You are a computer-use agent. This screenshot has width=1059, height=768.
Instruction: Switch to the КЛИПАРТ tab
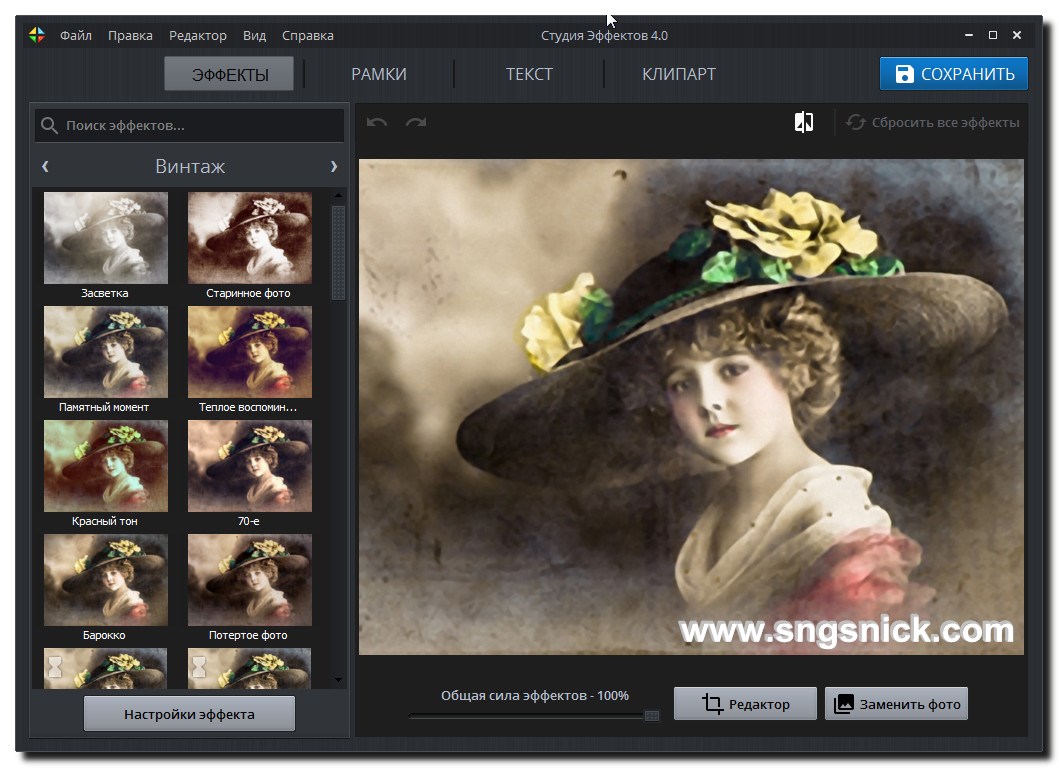tap(679, 74)
